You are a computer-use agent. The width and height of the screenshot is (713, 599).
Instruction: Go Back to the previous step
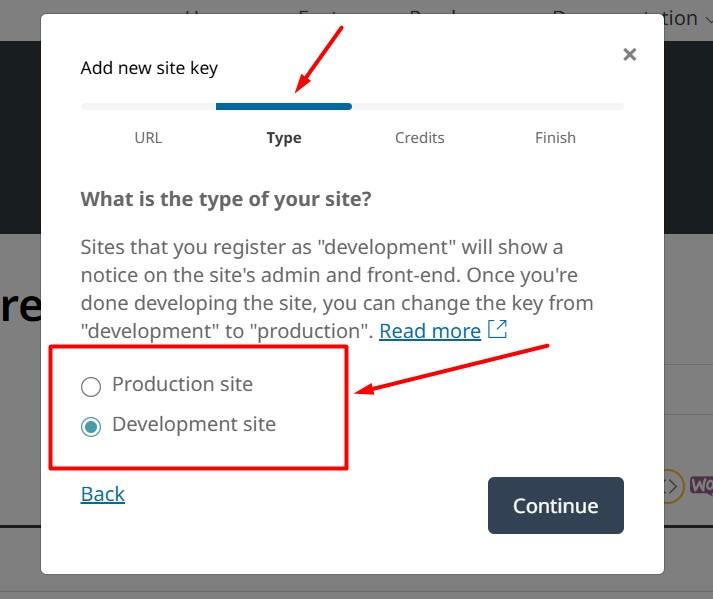coord(103,494)
